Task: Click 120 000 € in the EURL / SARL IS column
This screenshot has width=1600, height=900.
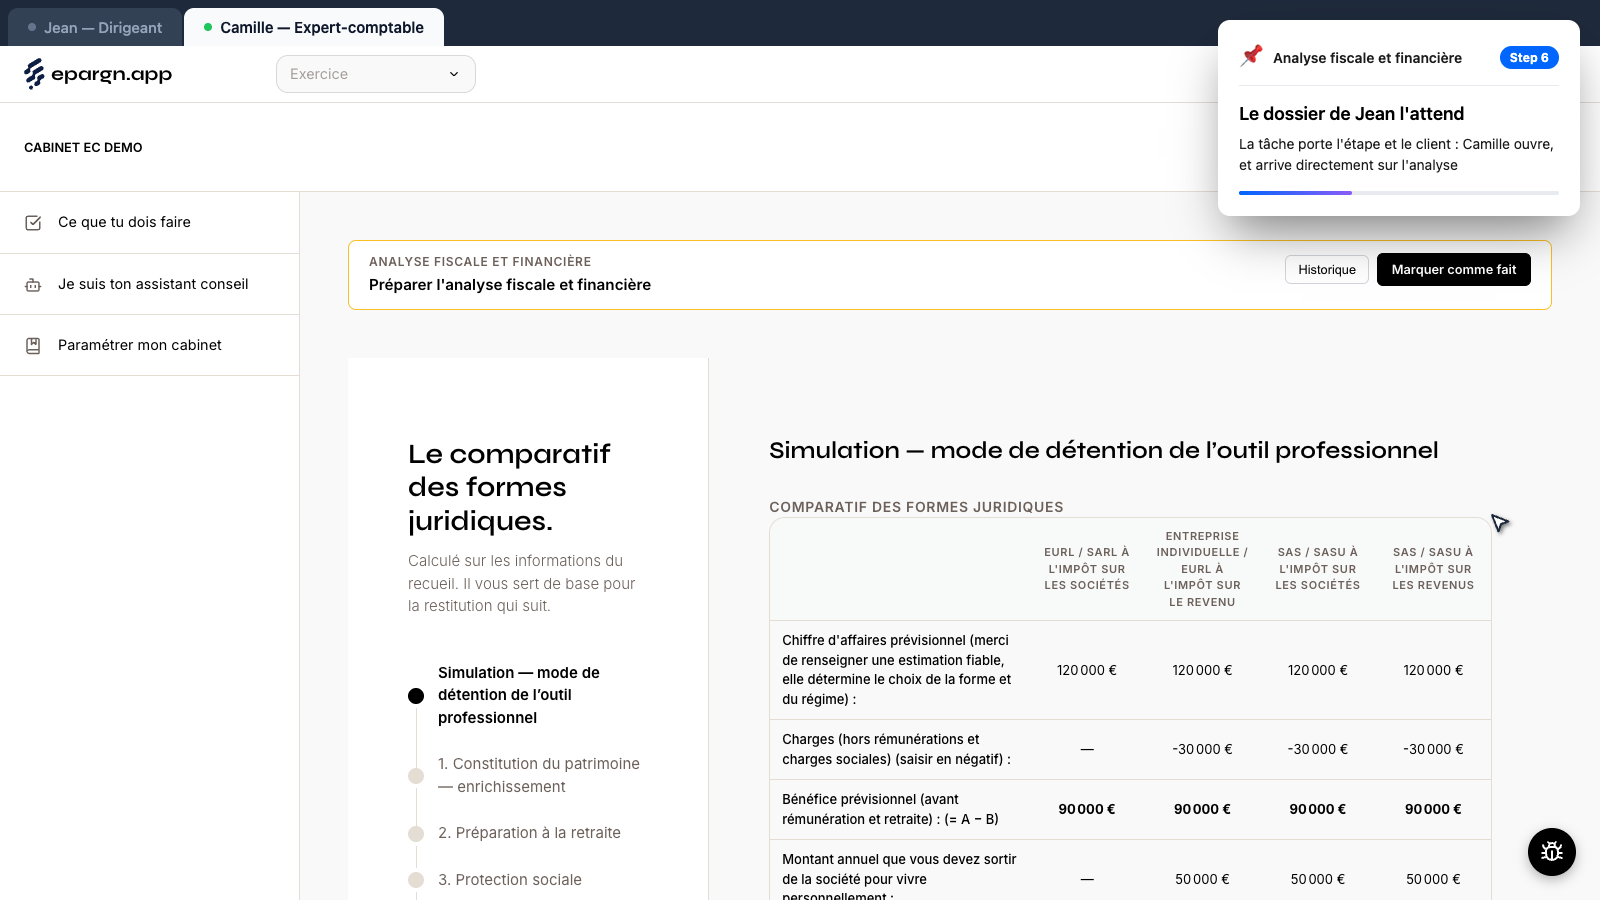Action: [x=1087, y=670]
